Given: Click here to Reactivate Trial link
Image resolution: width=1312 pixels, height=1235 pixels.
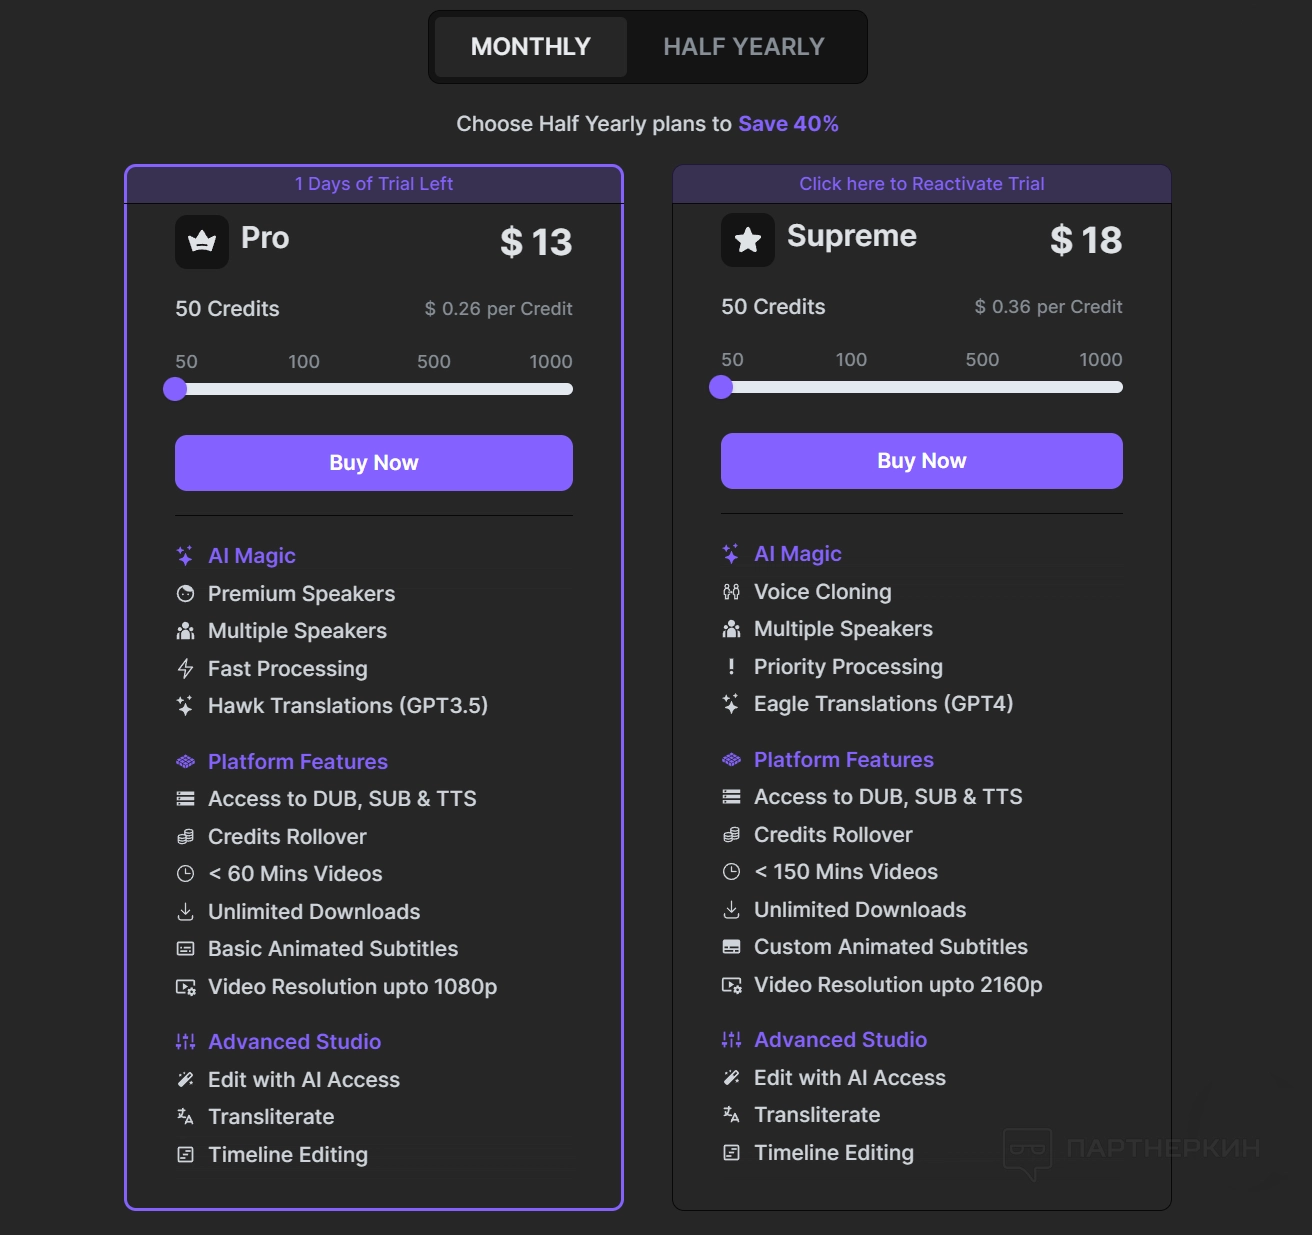Looking at the screenshot, I should (x=922, y=184).
